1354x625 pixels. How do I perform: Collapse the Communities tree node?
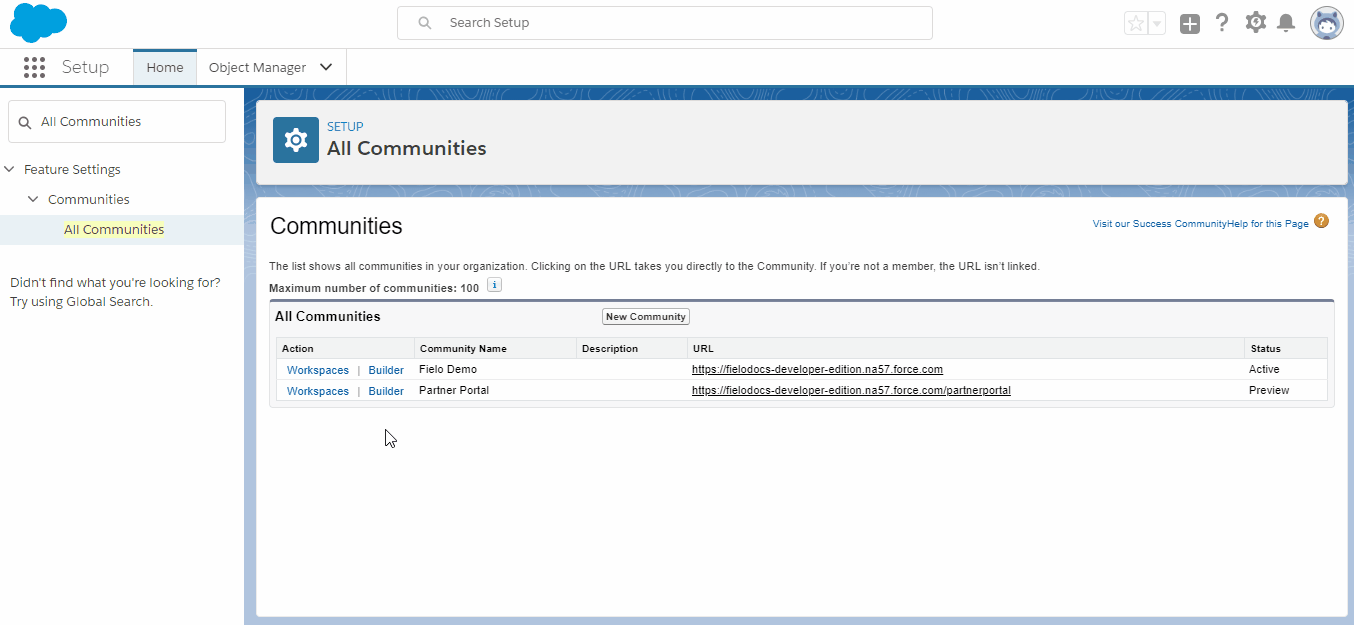(33, 199)
